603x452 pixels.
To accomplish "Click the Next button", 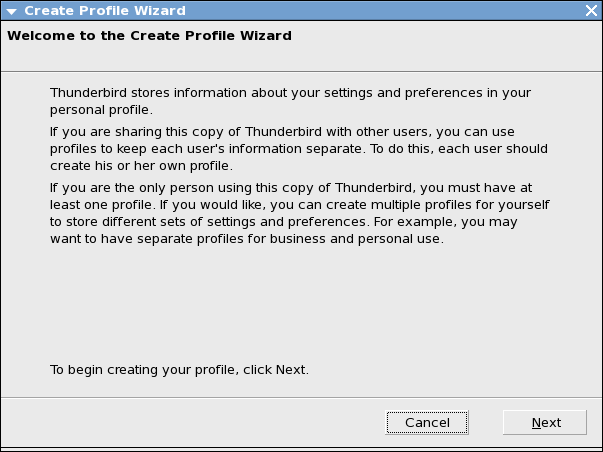I will coord(545,422).
